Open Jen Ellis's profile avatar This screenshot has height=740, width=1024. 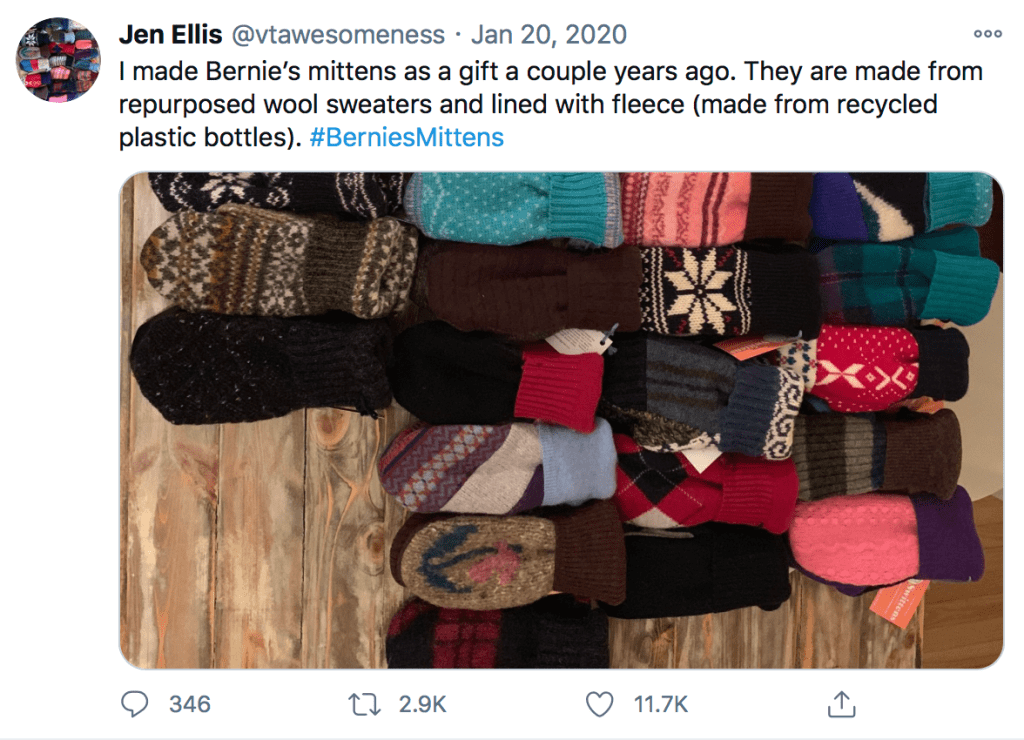(59, 59)
